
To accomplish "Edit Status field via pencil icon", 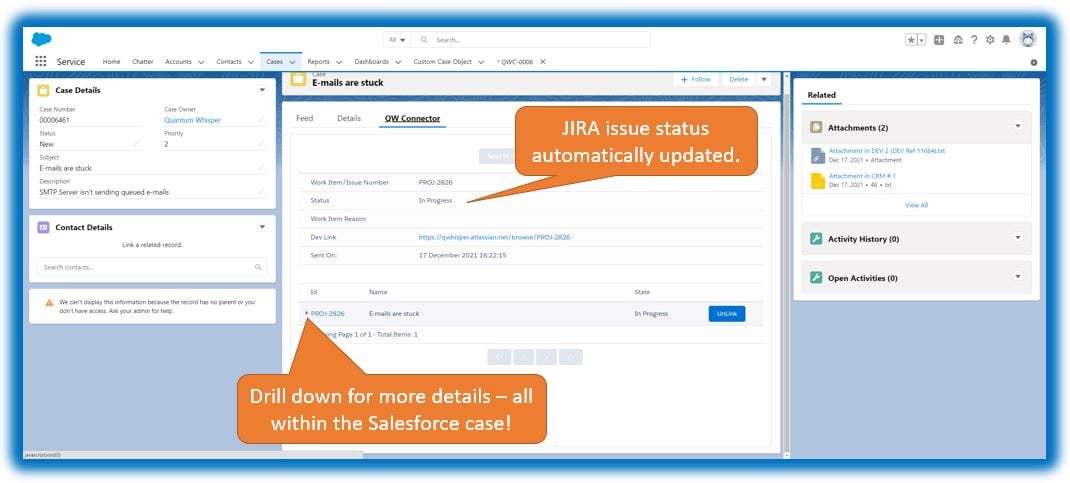I will [x=136, y=144].
